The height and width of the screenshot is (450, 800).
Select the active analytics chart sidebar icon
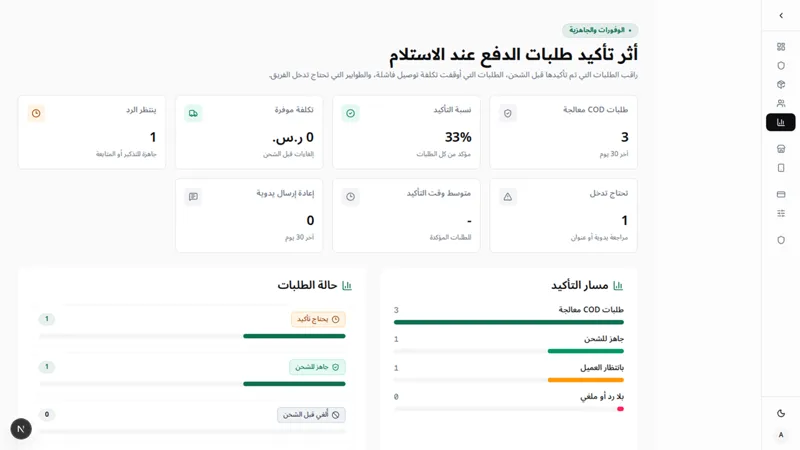pos(781,122)
